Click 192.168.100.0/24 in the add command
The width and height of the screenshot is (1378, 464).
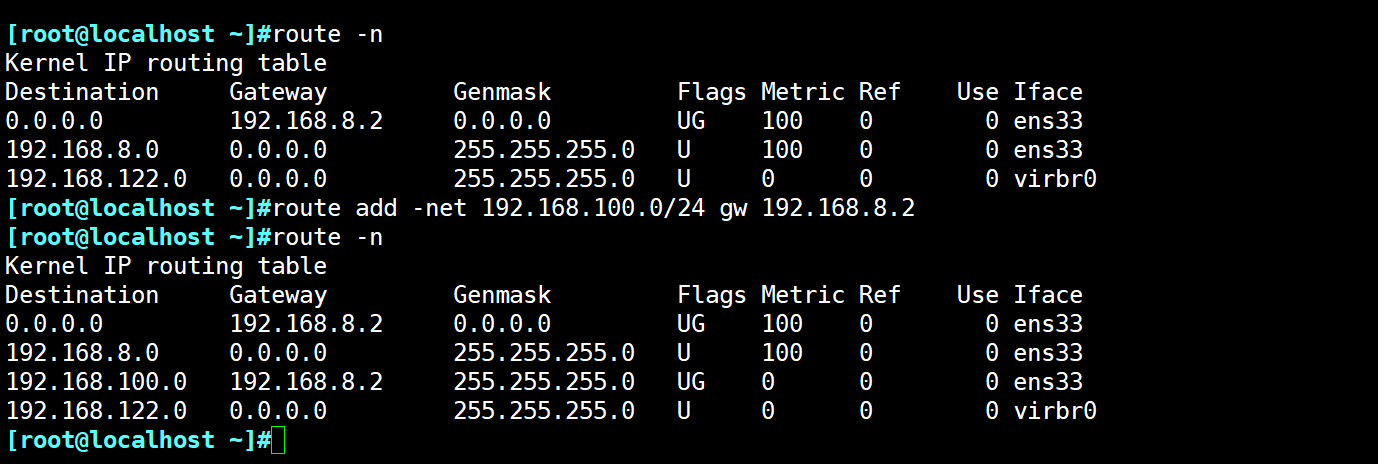tap(593, 208)
